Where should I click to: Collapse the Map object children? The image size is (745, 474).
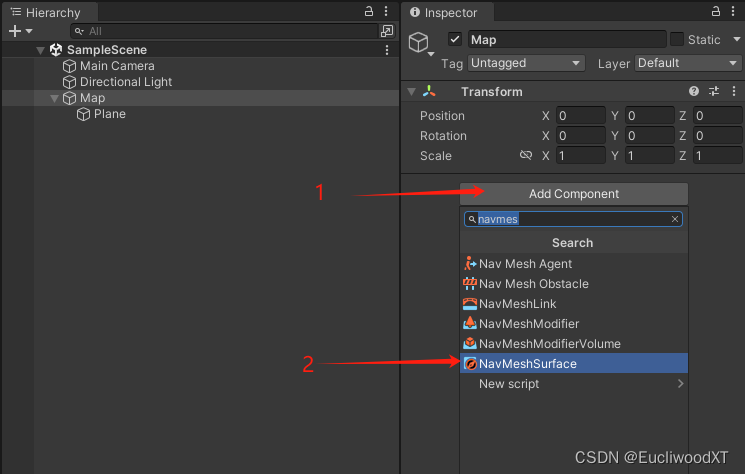tap(54, 98)
